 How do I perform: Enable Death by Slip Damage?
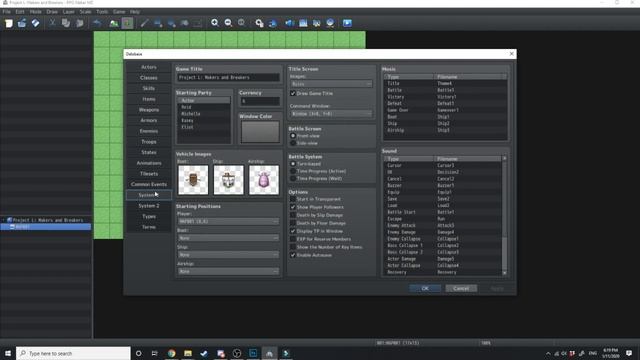293,215
